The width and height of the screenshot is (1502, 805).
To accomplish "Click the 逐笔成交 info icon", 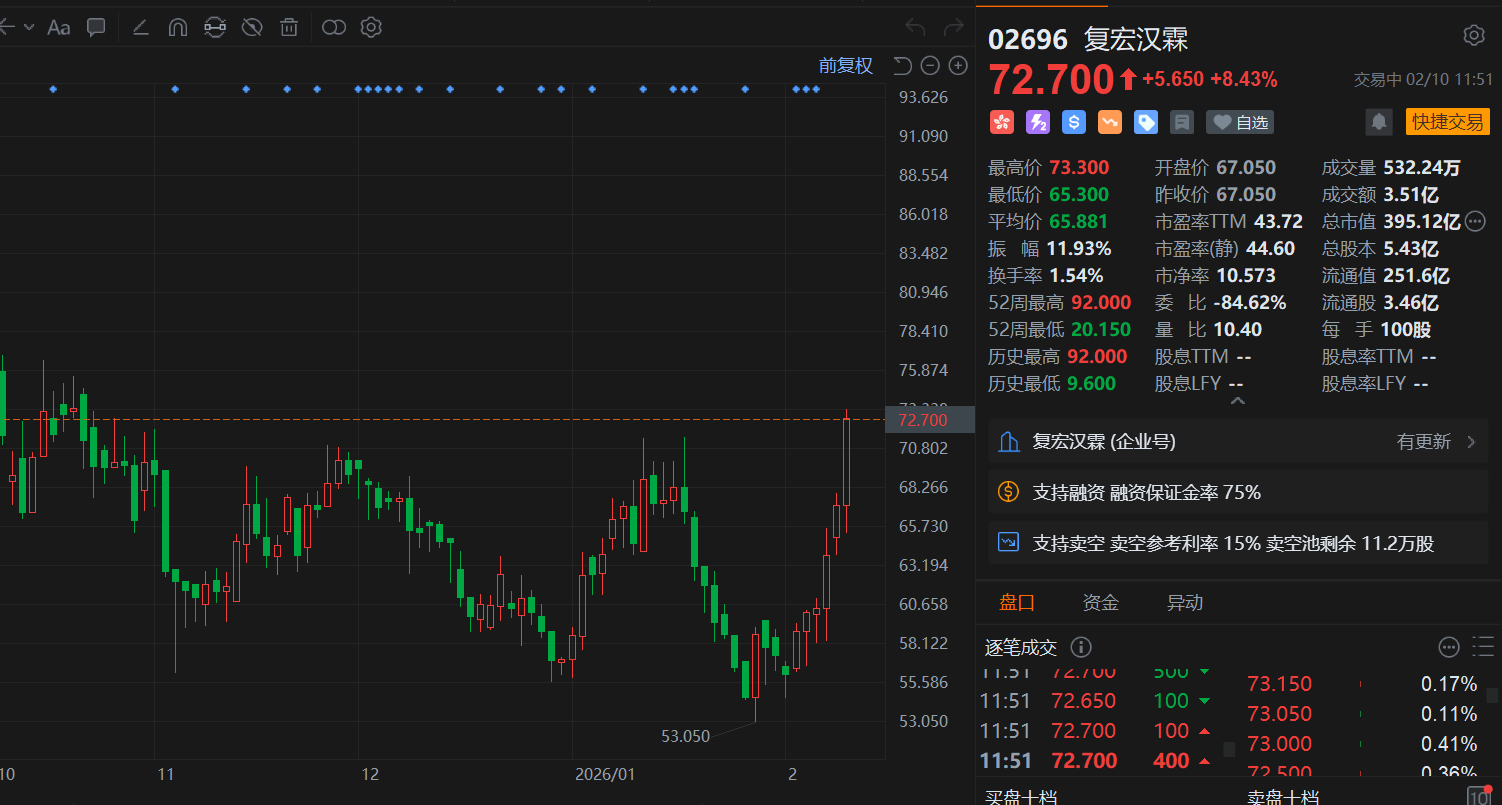I will pos(1081,647).
